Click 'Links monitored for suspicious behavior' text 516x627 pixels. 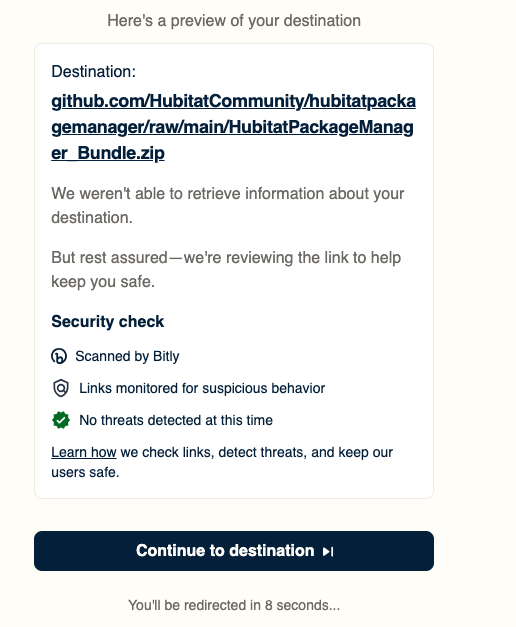[202, 388]
